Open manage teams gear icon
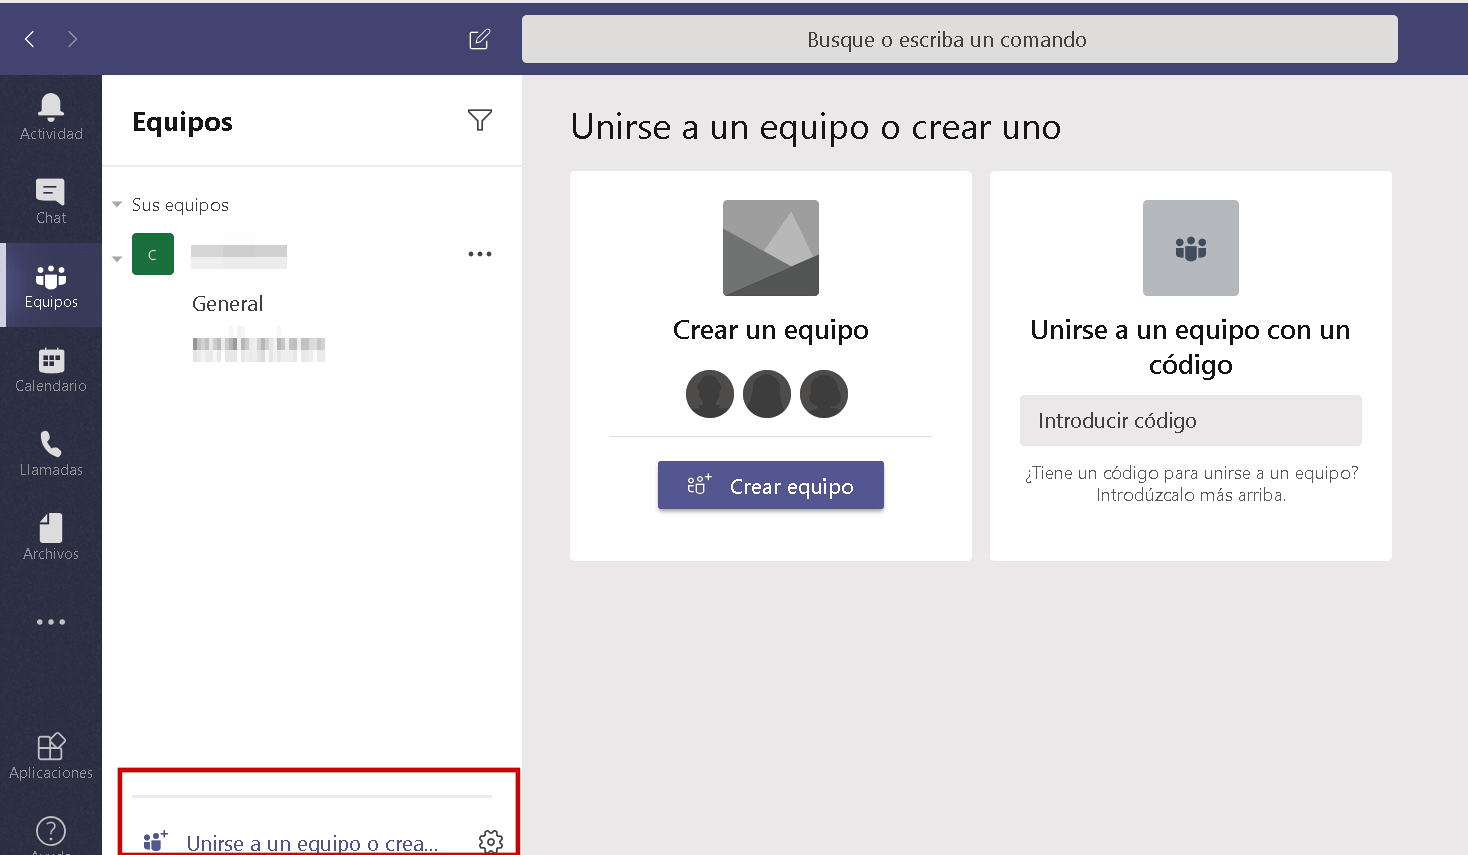 pyautogui.click(x=491, y=842)
